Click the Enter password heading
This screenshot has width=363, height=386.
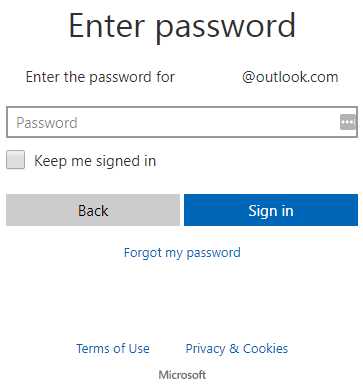tap(182, 26)
